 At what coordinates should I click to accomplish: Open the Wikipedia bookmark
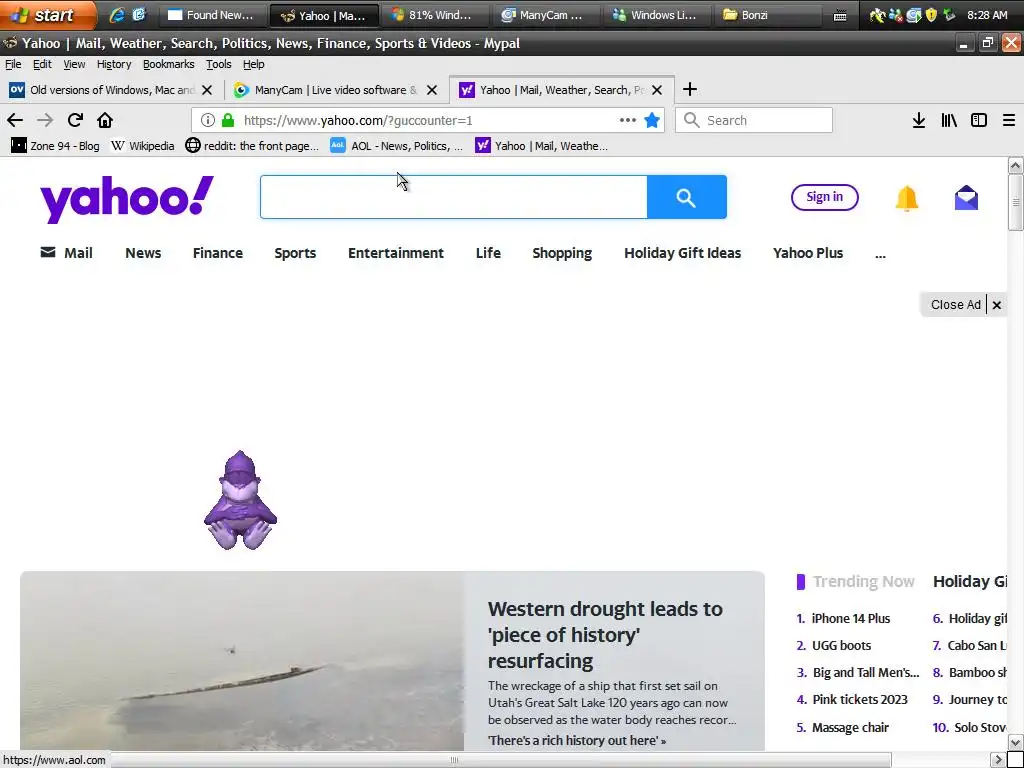pyautogui.click(x=142, y=146)
